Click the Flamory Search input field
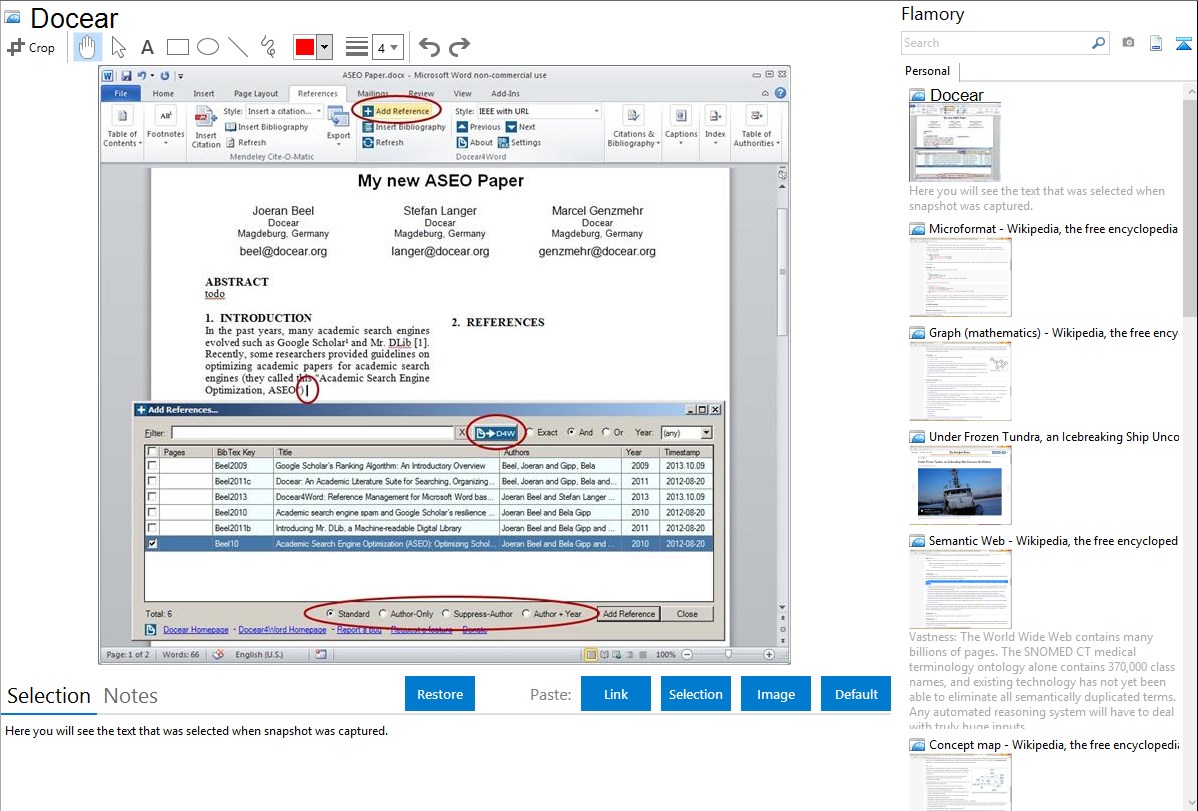Viewport: 1198px width, 811px height. (996, 43)
